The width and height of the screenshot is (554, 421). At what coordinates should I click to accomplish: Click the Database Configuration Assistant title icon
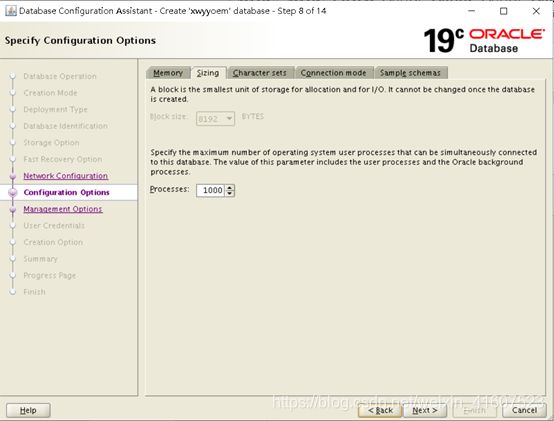11,11
